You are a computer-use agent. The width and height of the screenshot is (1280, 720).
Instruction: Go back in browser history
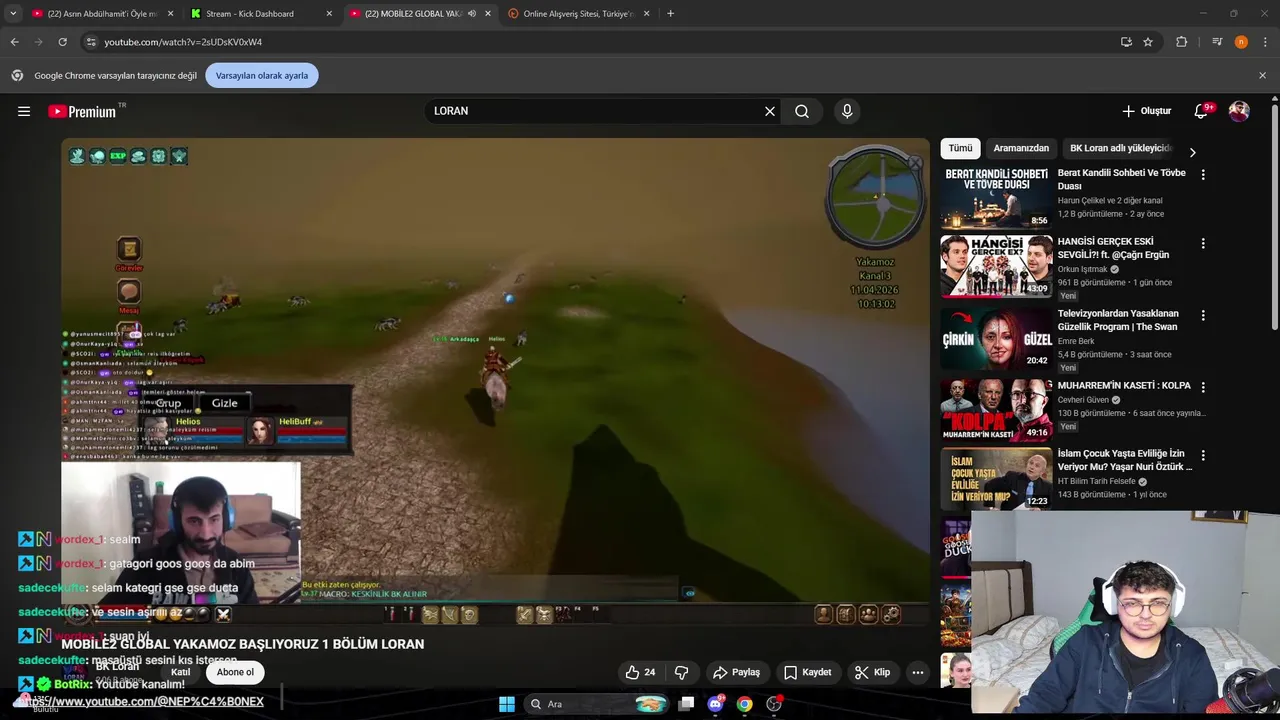coord(14,42)
